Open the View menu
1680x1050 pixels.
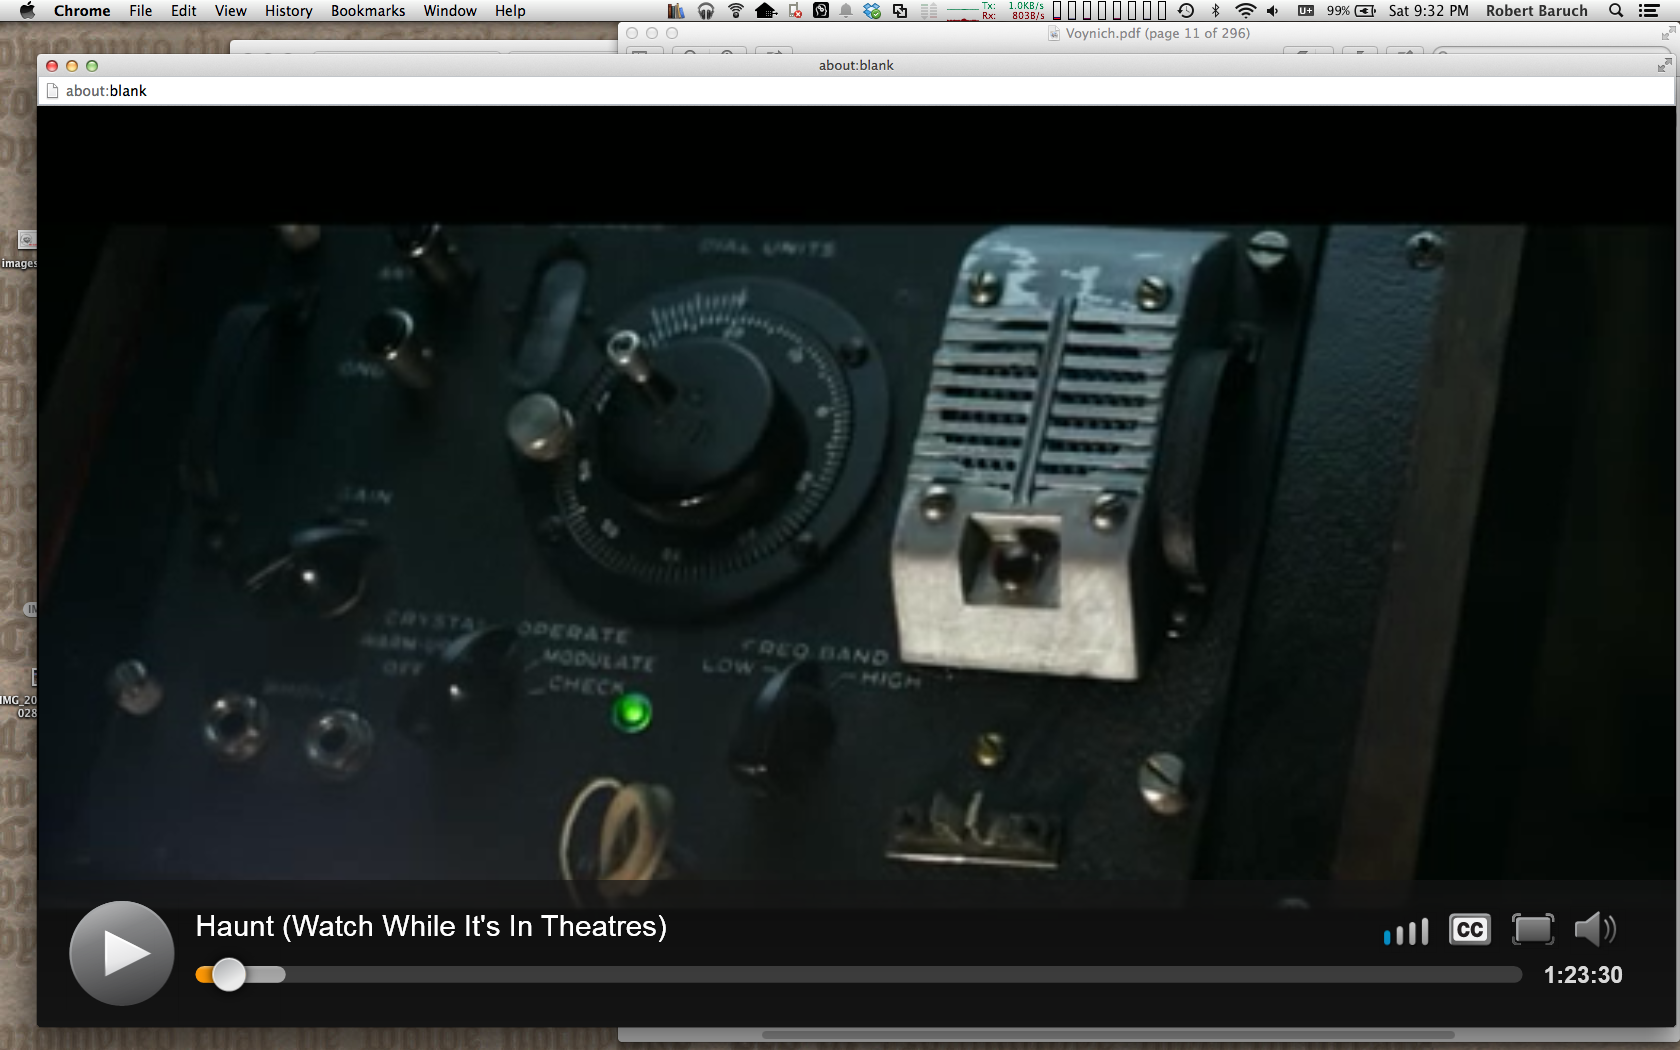coord(230,11)
